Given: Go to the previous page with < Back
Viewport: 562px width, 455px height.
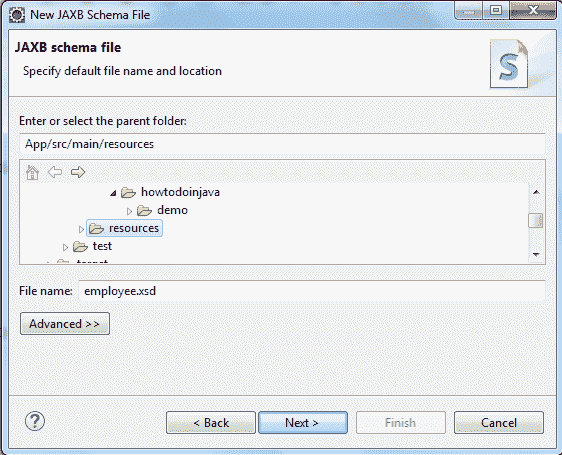Looking at the screenshot, I should click(x=211, y=423).
